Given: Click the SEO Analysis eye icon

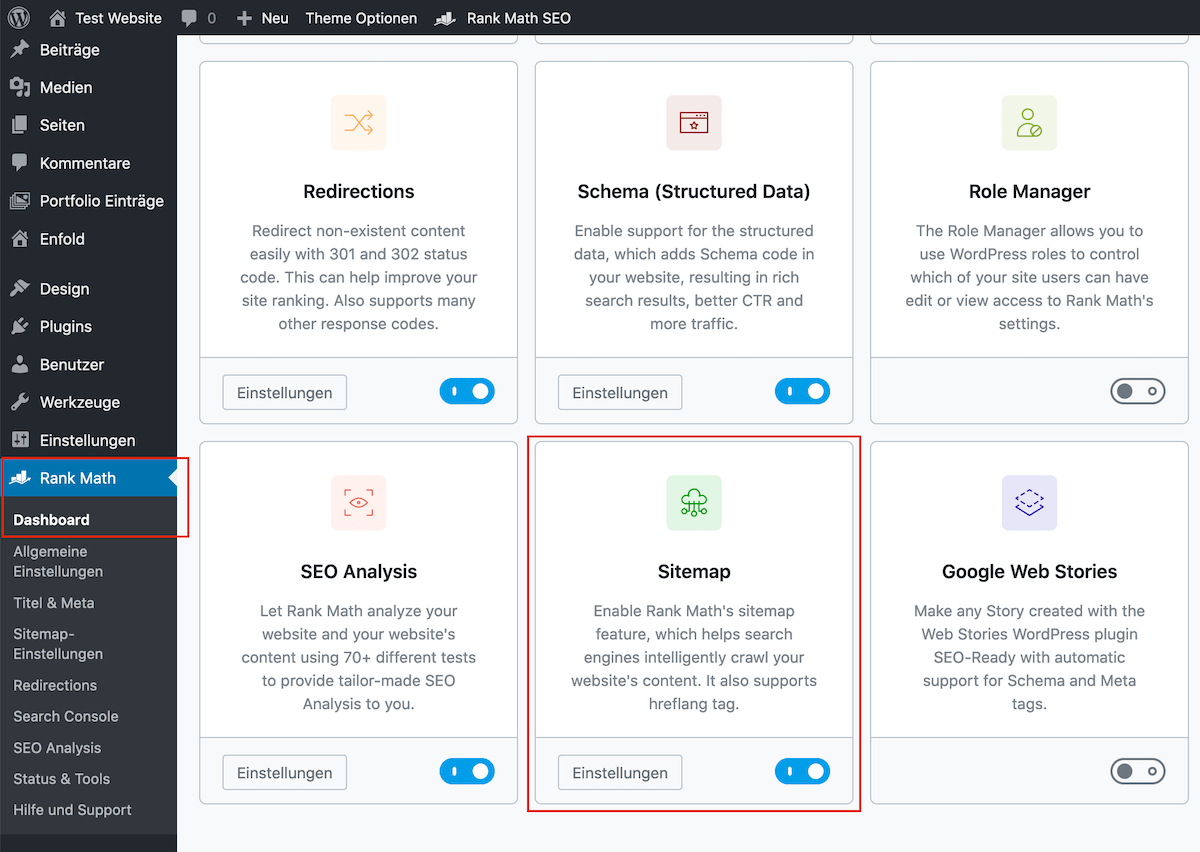Looking at the screenshot, I should coord(359,503).
